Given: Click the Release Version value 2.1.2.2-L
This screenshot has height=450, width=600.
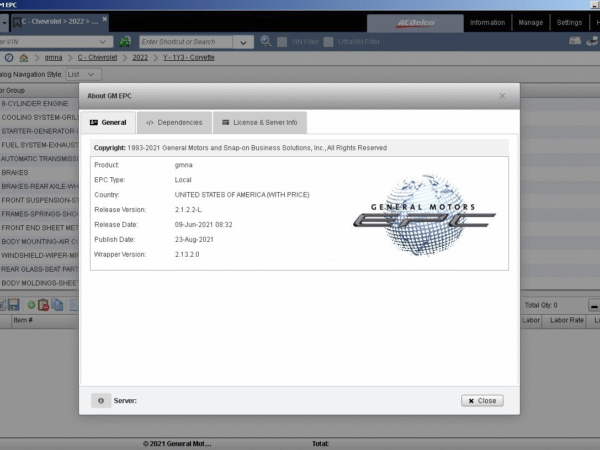Looking at the screenshot, I should point(188,210).
